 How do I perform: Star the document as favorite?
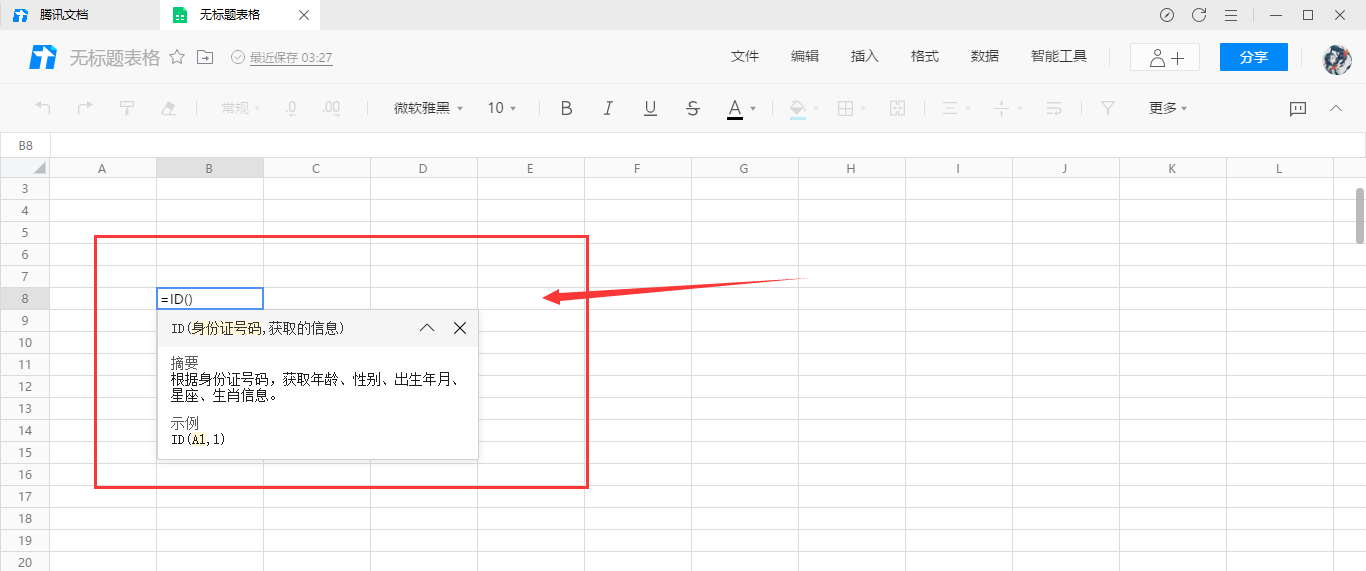point(177,57)
